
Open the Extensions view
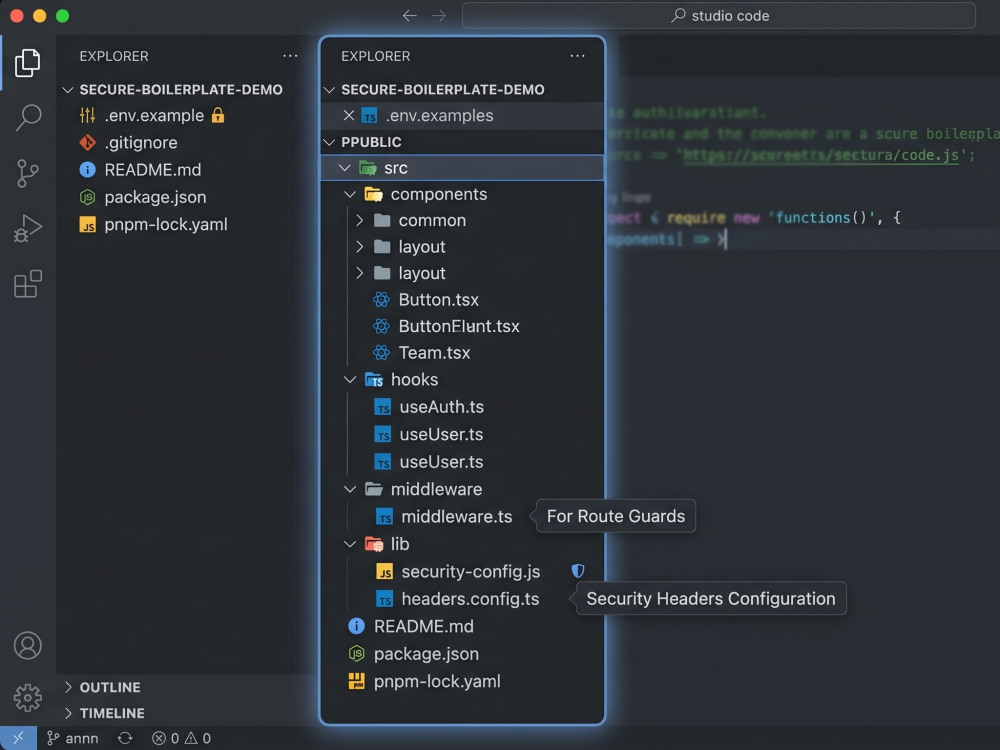(x=27, y=284)
